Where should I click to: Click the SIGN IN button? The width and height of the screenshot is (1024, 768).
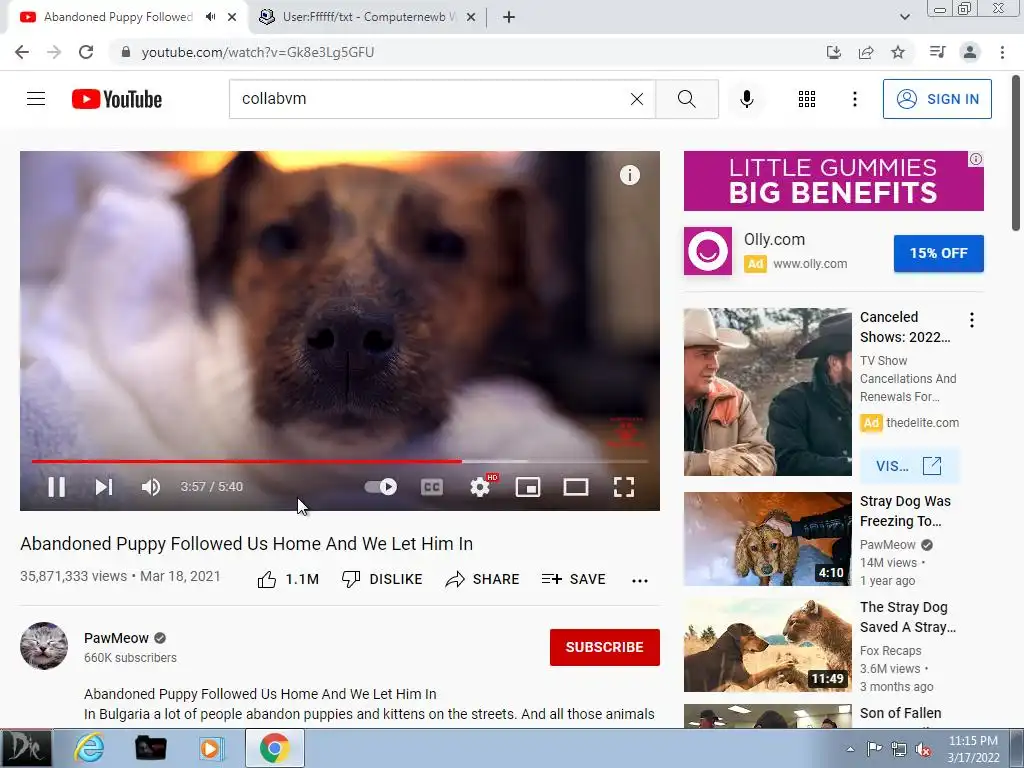937,99
